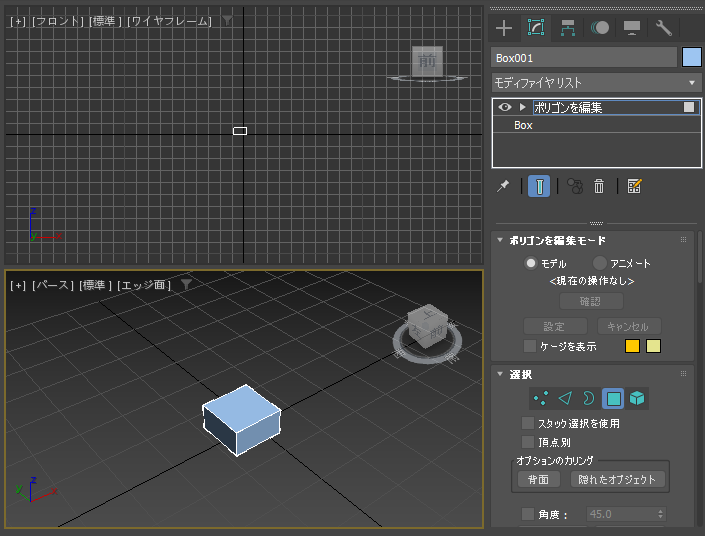Screen dimensions: 705x536
Task: Select Element sub-object level cube icon
Action: [x=637, y=398]
